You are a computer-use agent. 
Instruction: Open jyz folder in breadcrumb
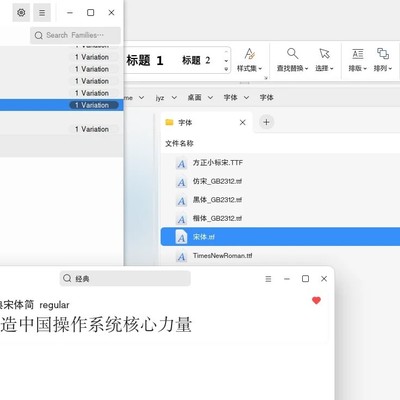[x=160, y=98]
